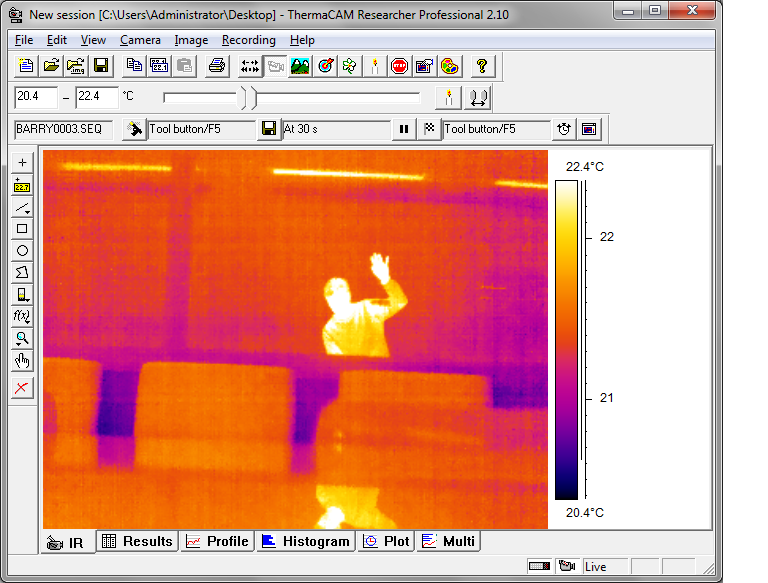
Task: Toggle the pause recording button
Action: pyautogui.click(x=404, y=129)
